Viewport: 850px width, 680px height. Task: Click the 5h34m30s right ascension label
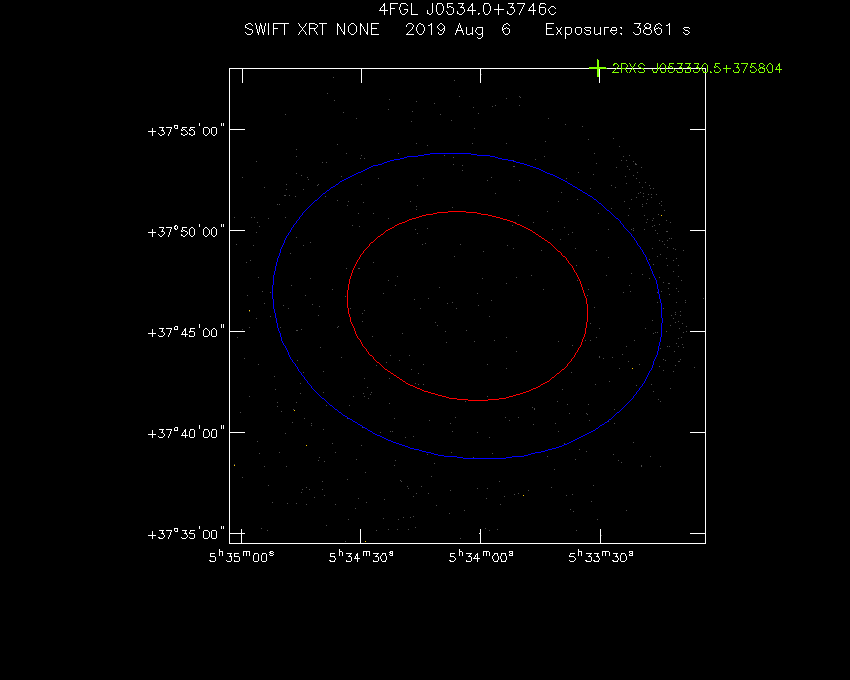click(361, 557)
